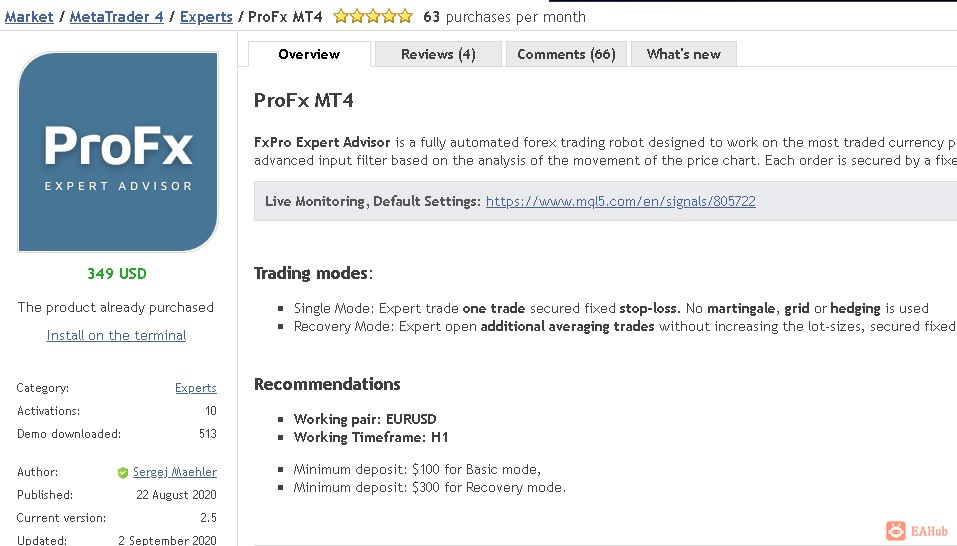Screen dimensions: 957x546
Task: Click the ProFx Expert Advisor product logo
Action: pyautogui.click(x=118, y=152)
